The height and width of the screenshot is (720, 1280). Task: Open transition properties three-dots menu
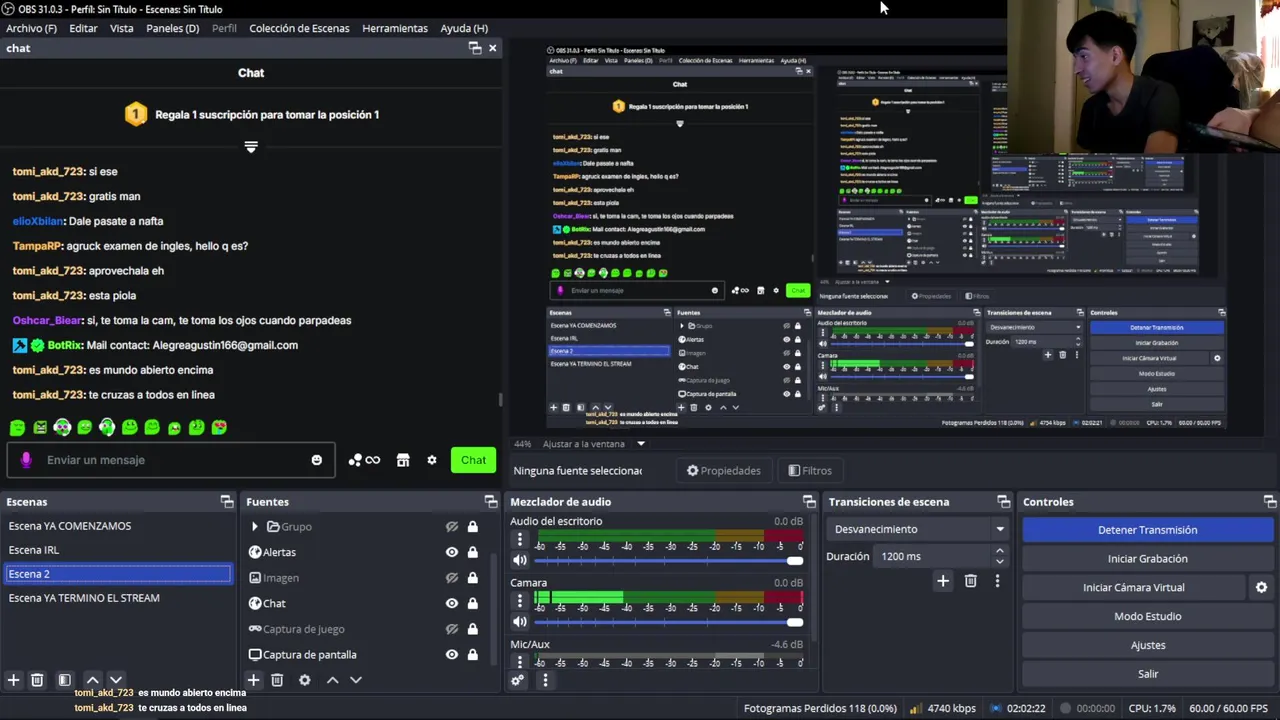click(x=997, y=581)
